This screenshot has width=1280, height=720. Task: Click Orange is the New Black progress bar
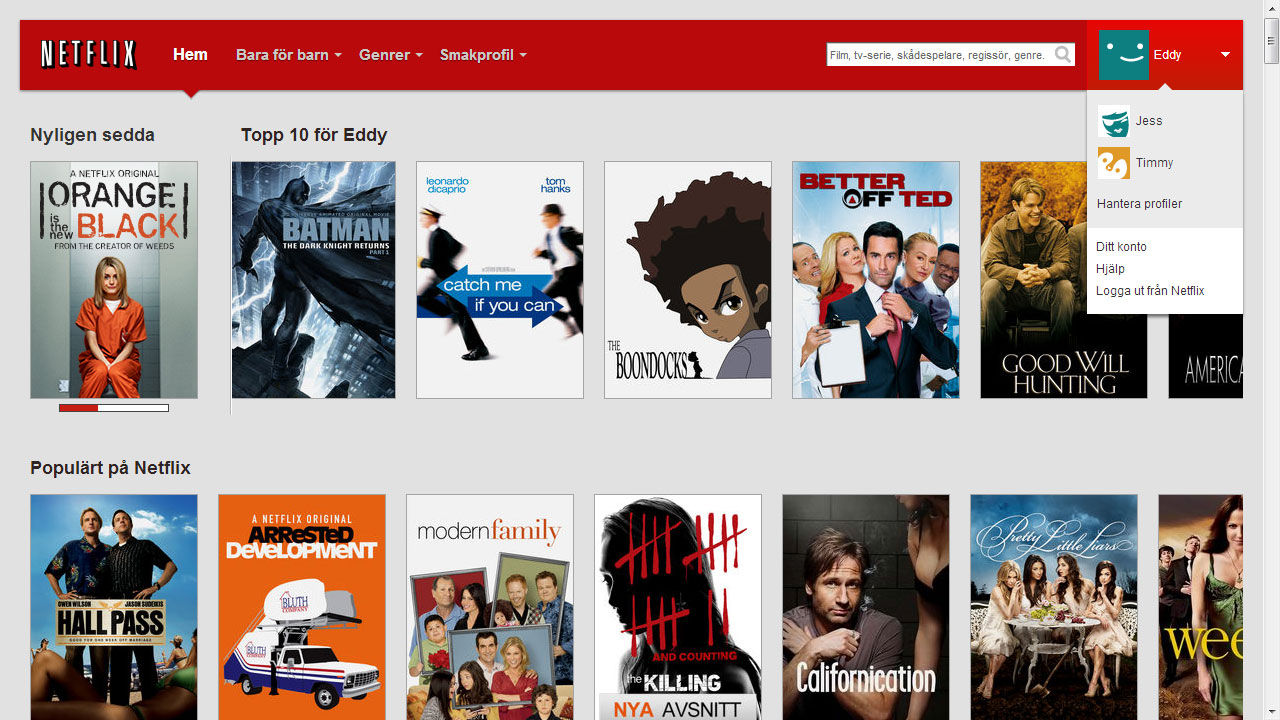tap(113, 408)
